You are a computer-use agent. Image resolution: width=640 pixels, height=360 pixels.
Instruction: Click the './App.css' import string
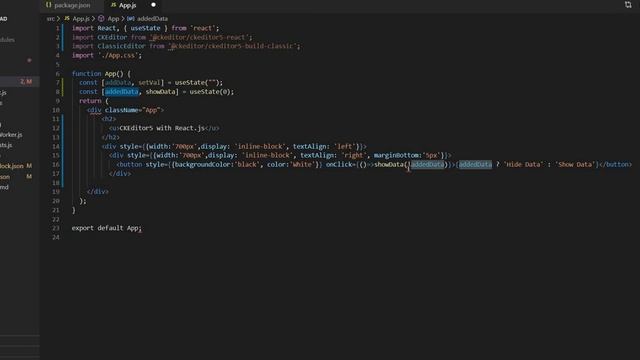click(118, 56)
